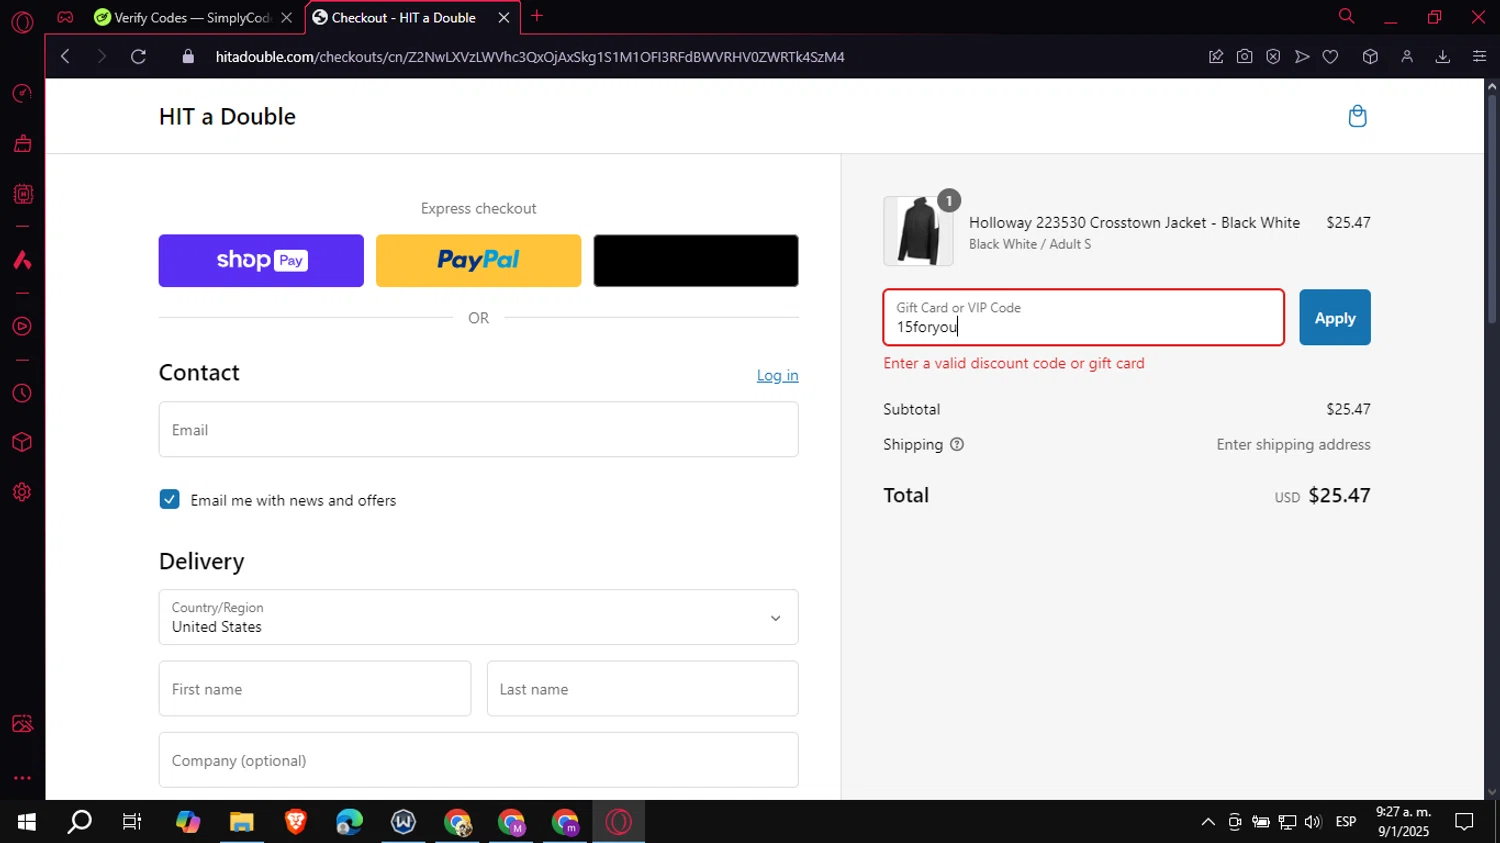Click the Crosstown Jacket product thumbnail
This screenshot has height=843, width=1500.
pos(918,231)
